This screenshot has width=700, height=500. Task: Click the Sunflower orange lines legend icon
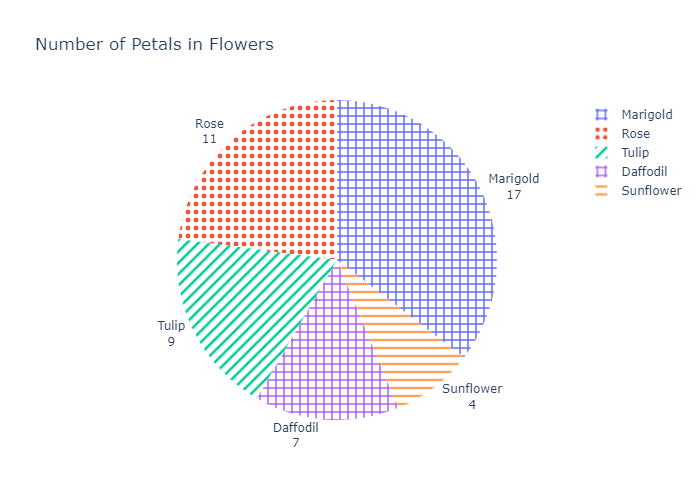(601, 191)
